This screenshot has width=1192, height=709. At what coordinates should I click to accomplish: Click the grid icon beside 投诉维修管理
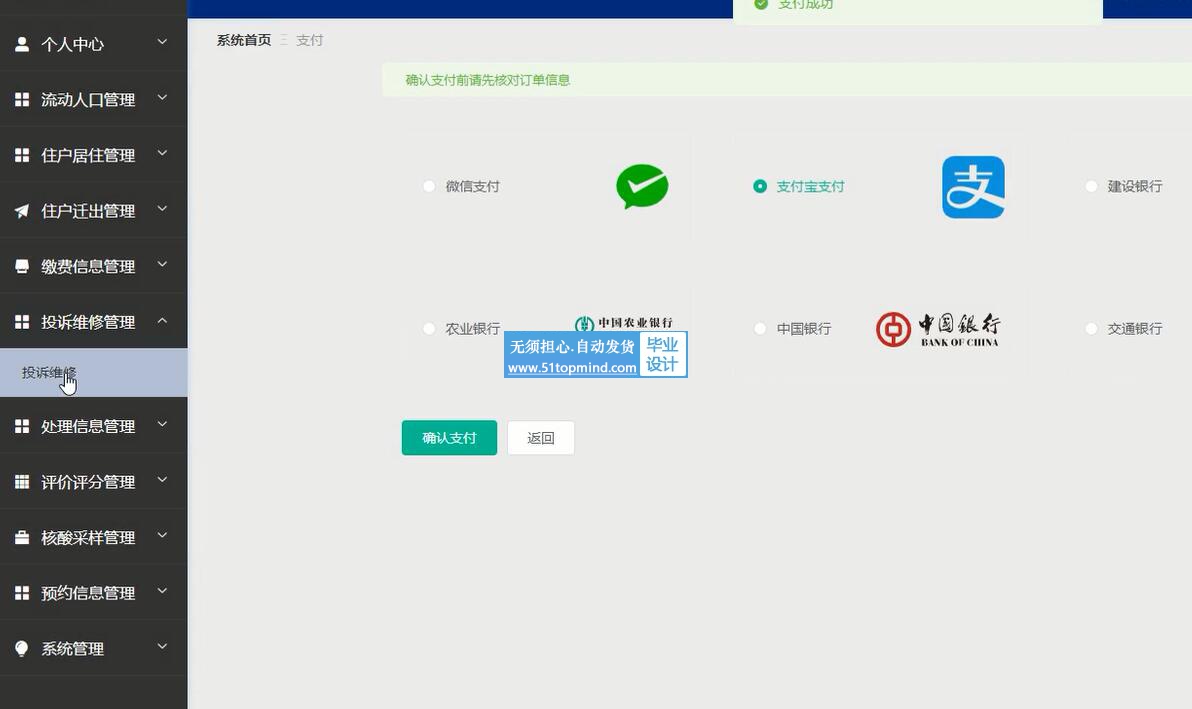22,322
